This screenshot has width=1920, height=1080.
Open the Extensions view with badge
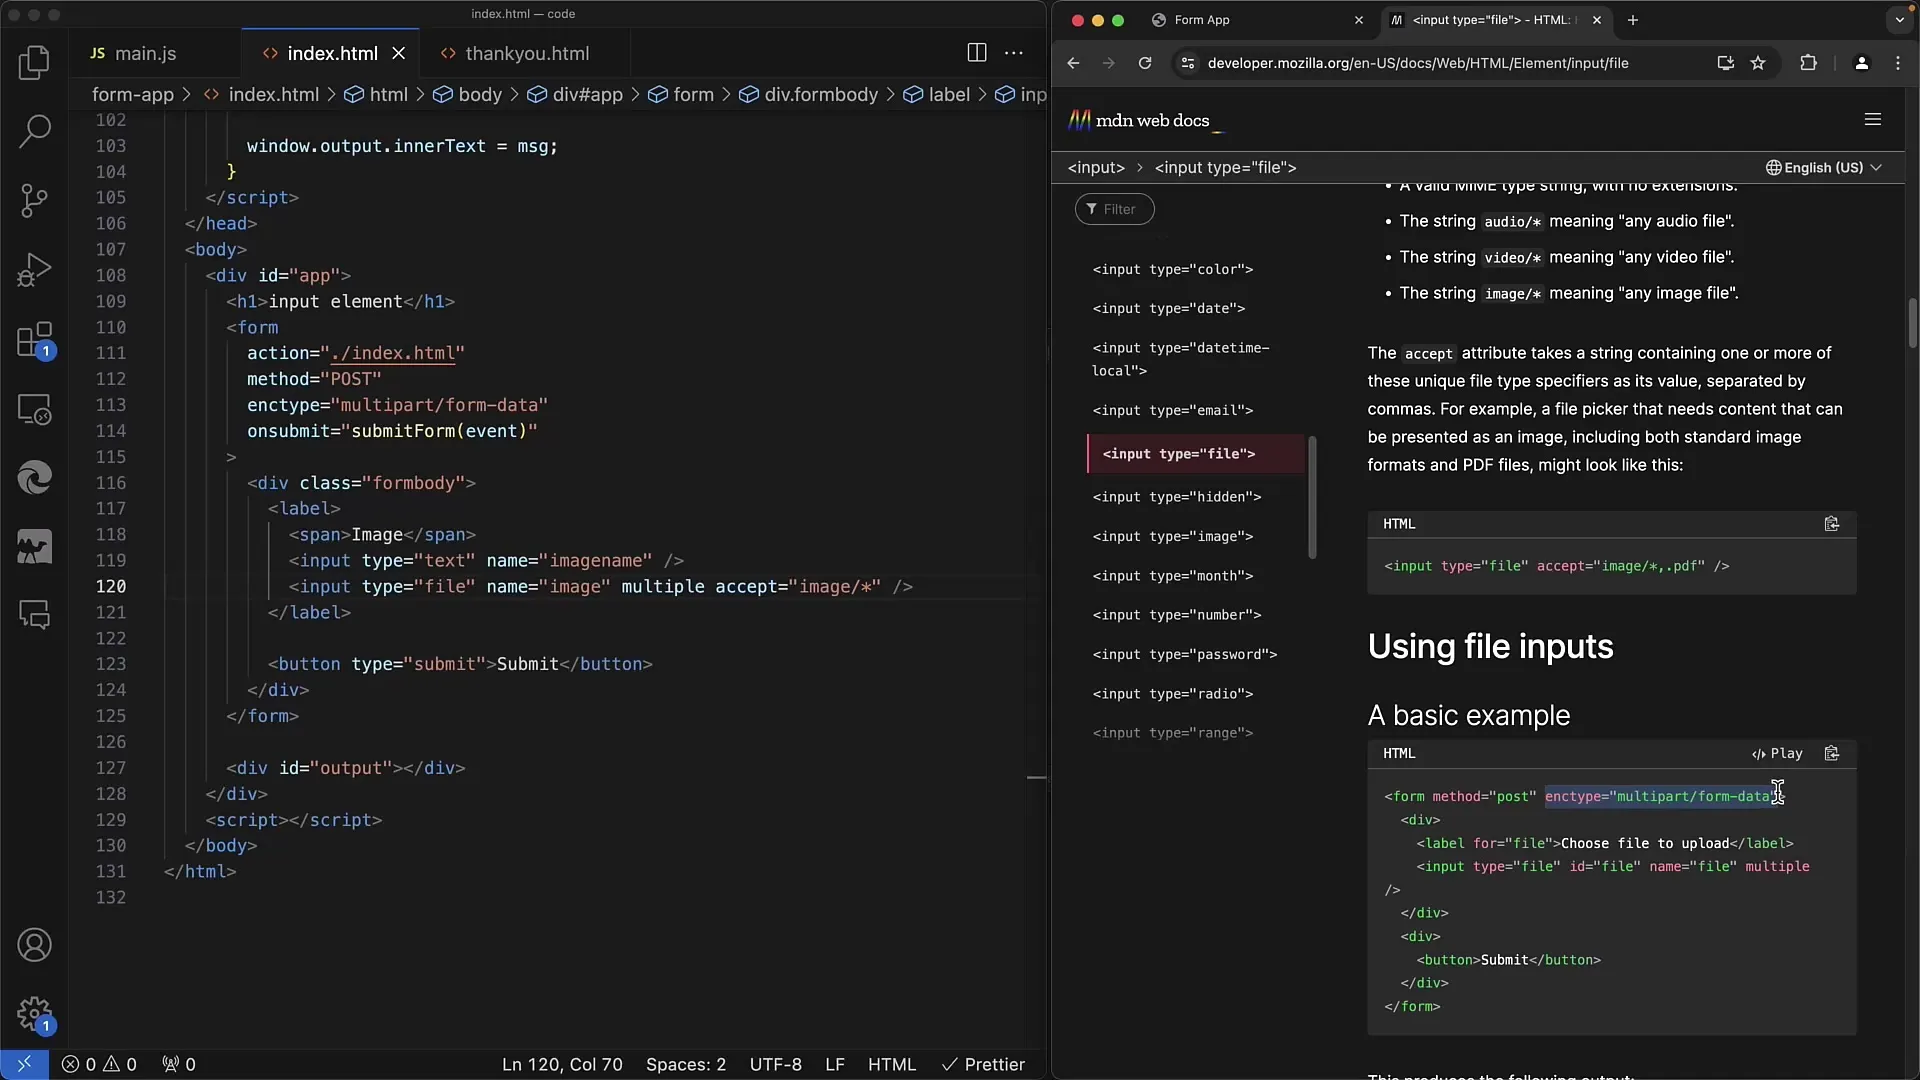point(34,340)
